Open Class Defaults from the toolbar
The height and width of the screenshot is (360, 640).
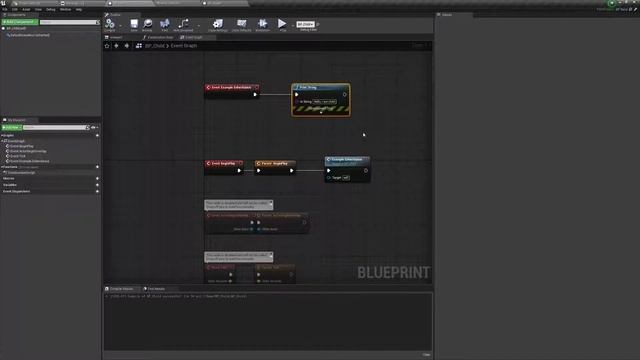pos(242,24)
